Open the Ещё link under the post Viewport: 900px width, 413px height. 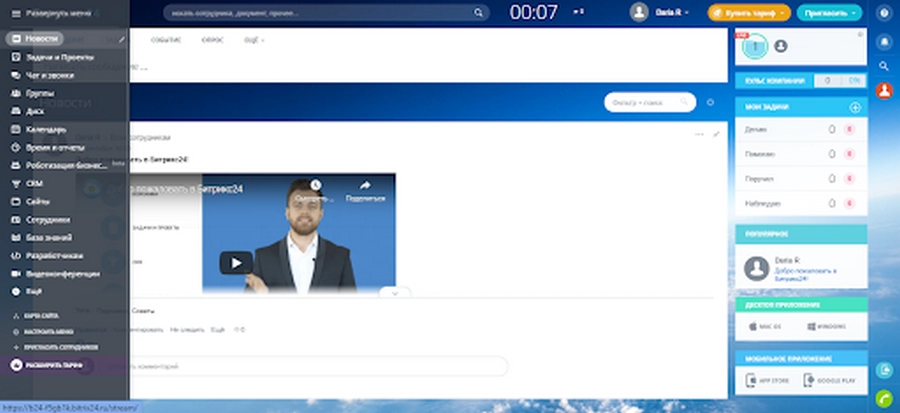[x=218, y=330]
